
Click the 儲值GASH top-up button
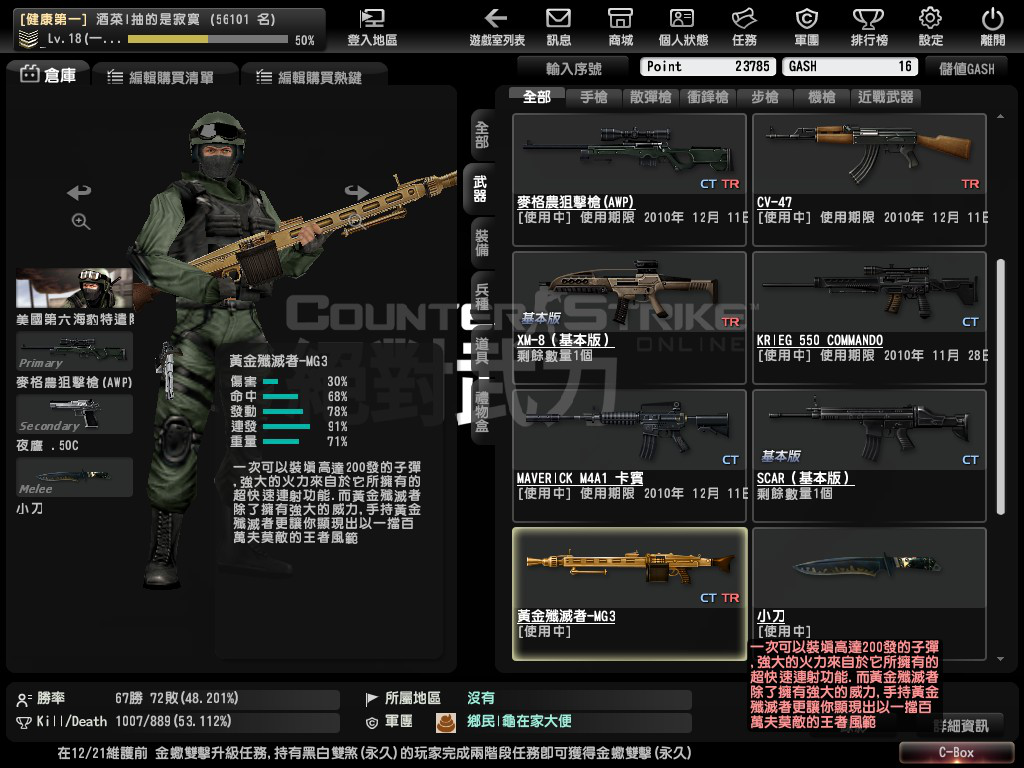tap(966, 68)
